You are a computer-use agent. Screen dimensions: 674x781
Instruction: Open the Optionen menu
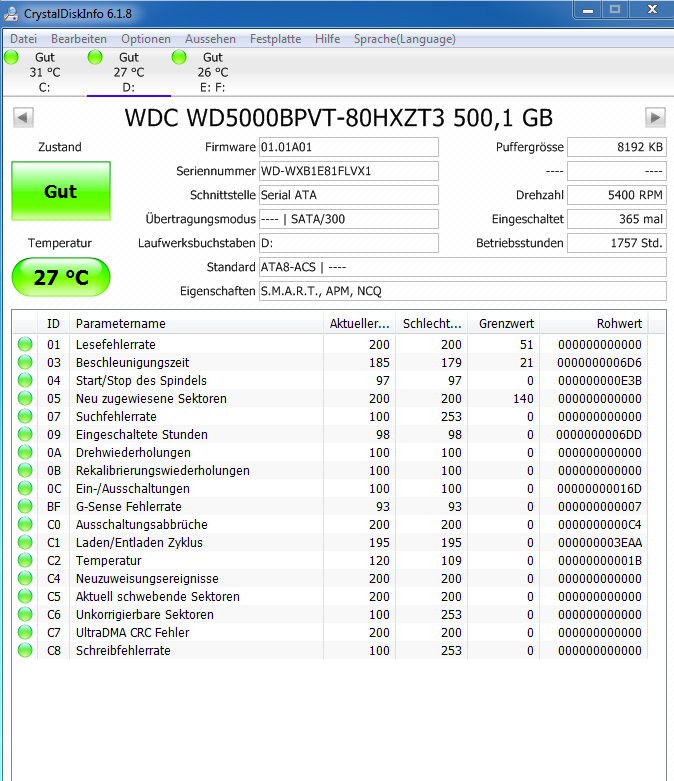(146, 39)
